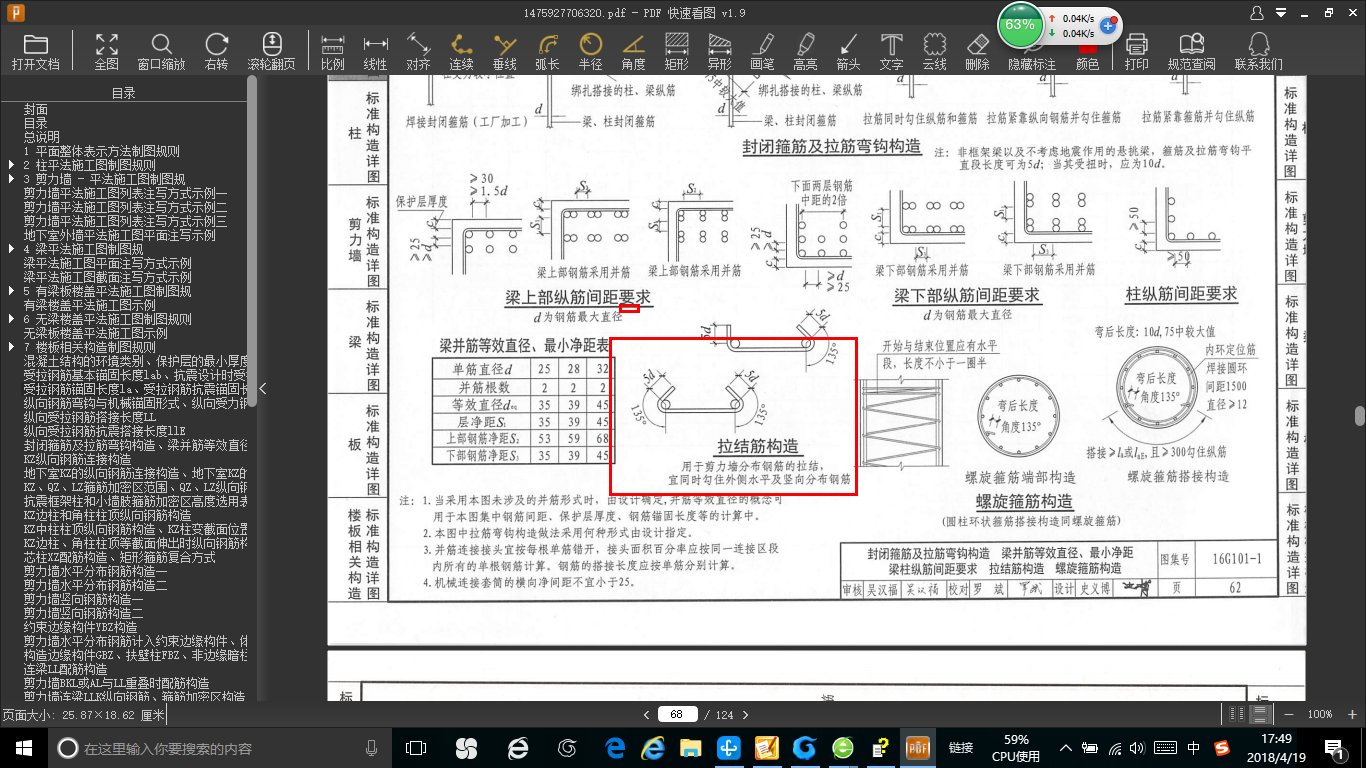This screenshot has height=768, width=1366.
Task: Open the user account icon in title bar
Action: [x=1257, y=13]
